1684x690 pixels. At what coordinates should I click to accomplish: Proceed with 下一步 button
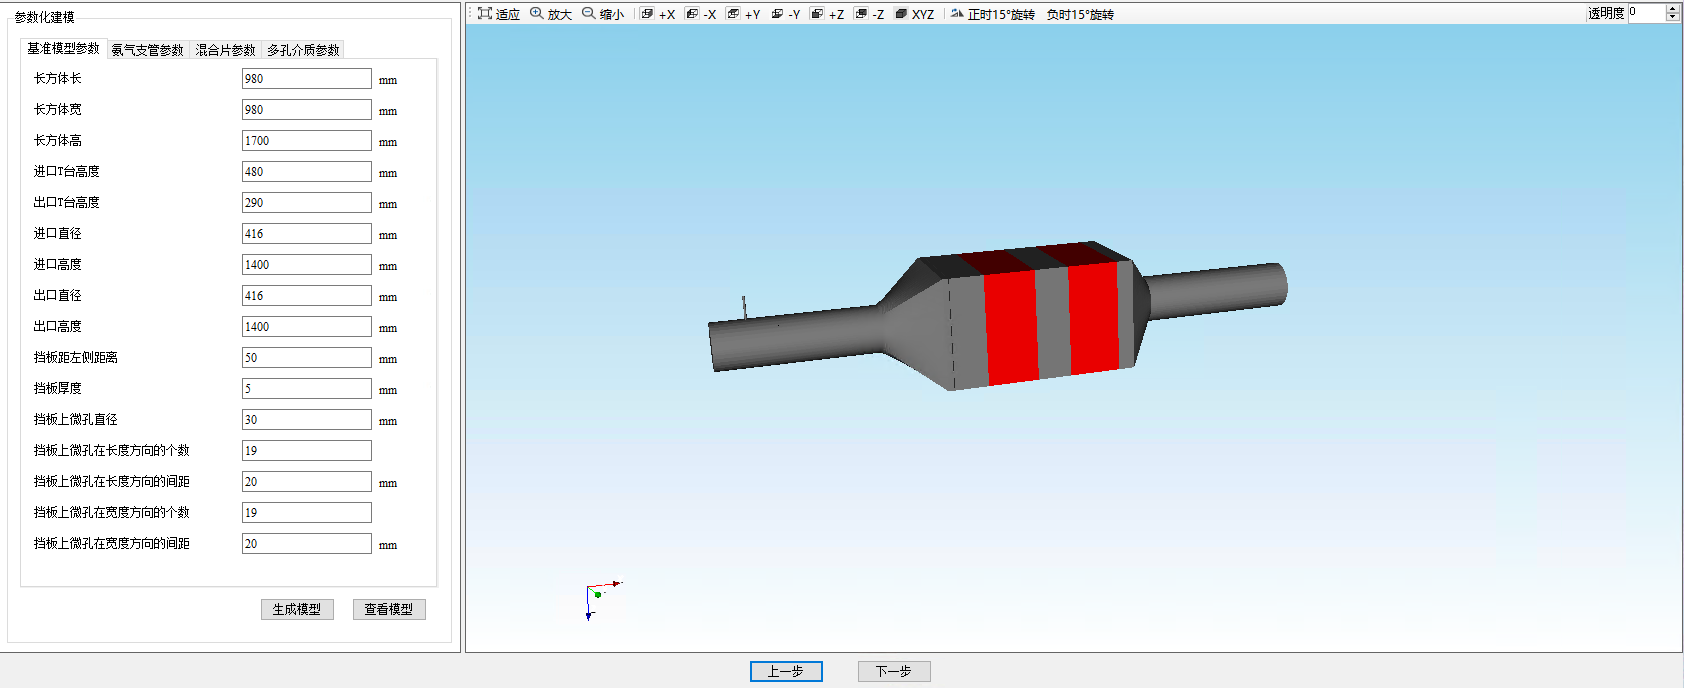pos(894,671)
